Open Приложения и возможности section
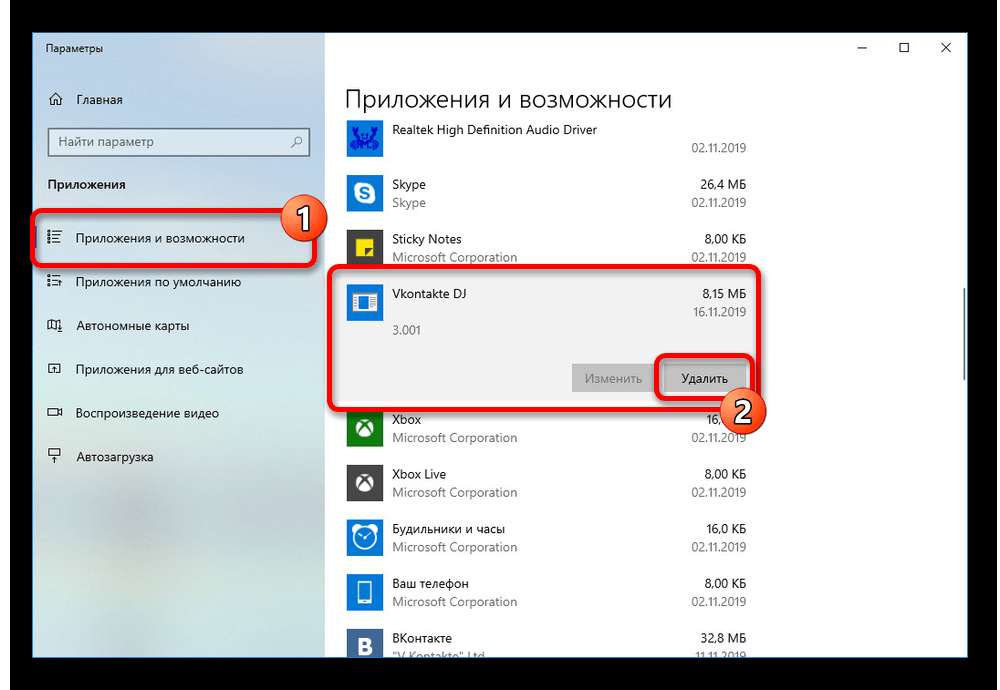 tap(160, 238)
